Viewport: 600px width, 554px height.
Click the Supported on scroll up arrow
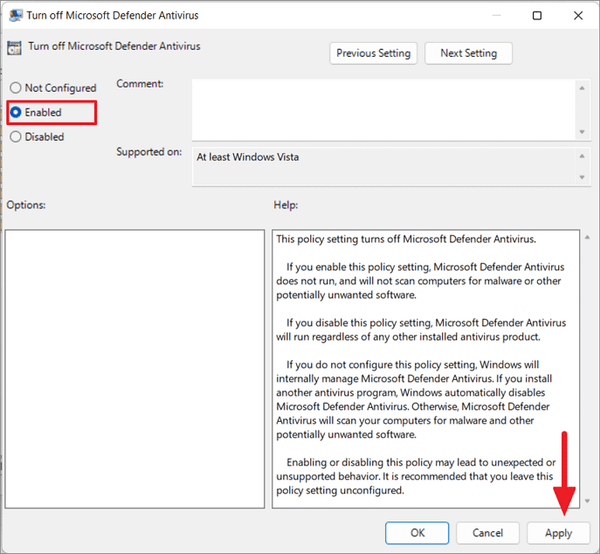coord(582,156)
